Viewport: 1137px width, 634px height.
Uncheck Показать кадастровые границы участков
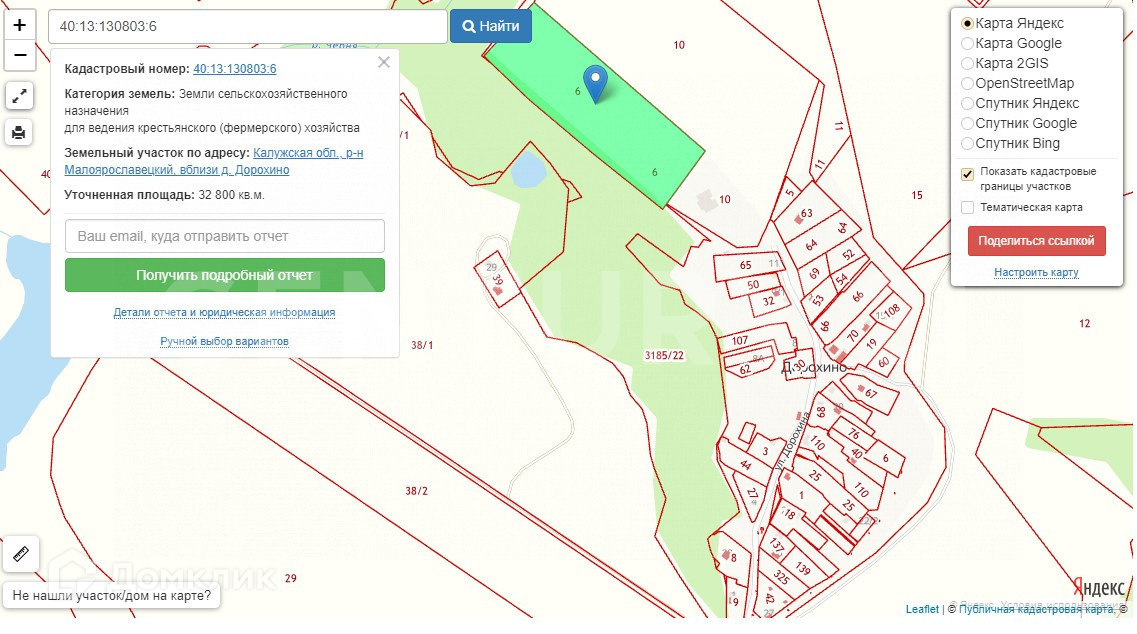[x=967, y=174]
